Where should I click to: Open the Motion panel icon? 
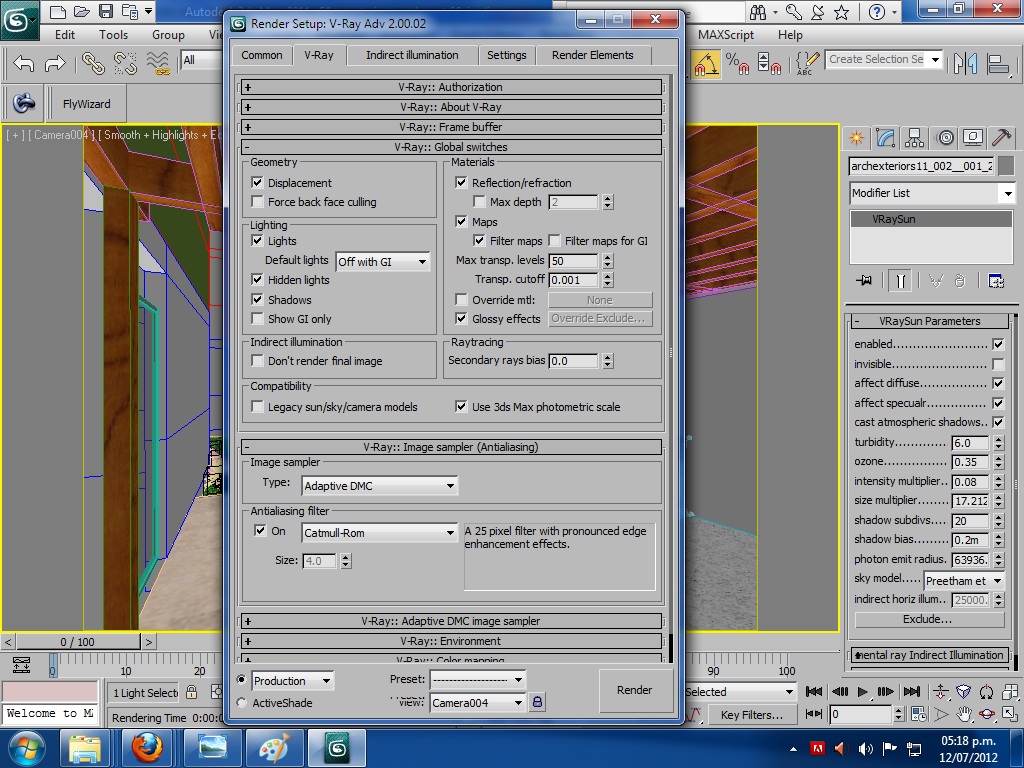(944, 138)
